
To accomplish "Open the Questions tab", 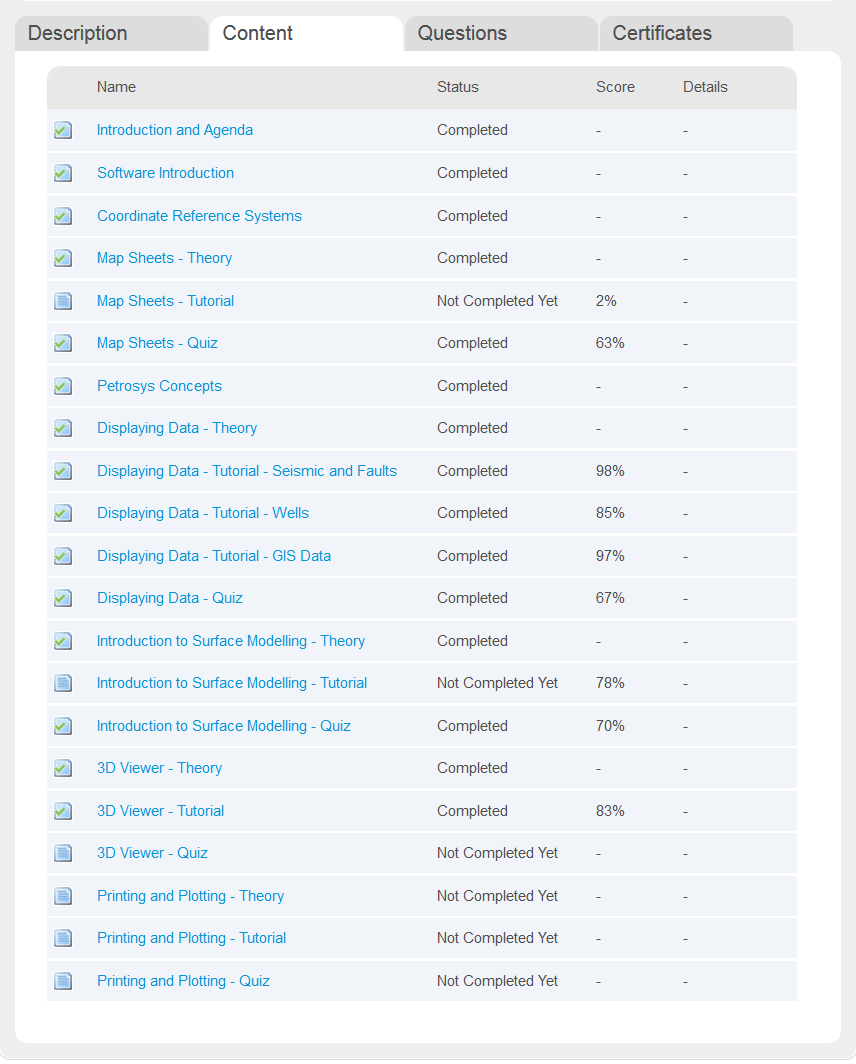I will click(462, 33).
